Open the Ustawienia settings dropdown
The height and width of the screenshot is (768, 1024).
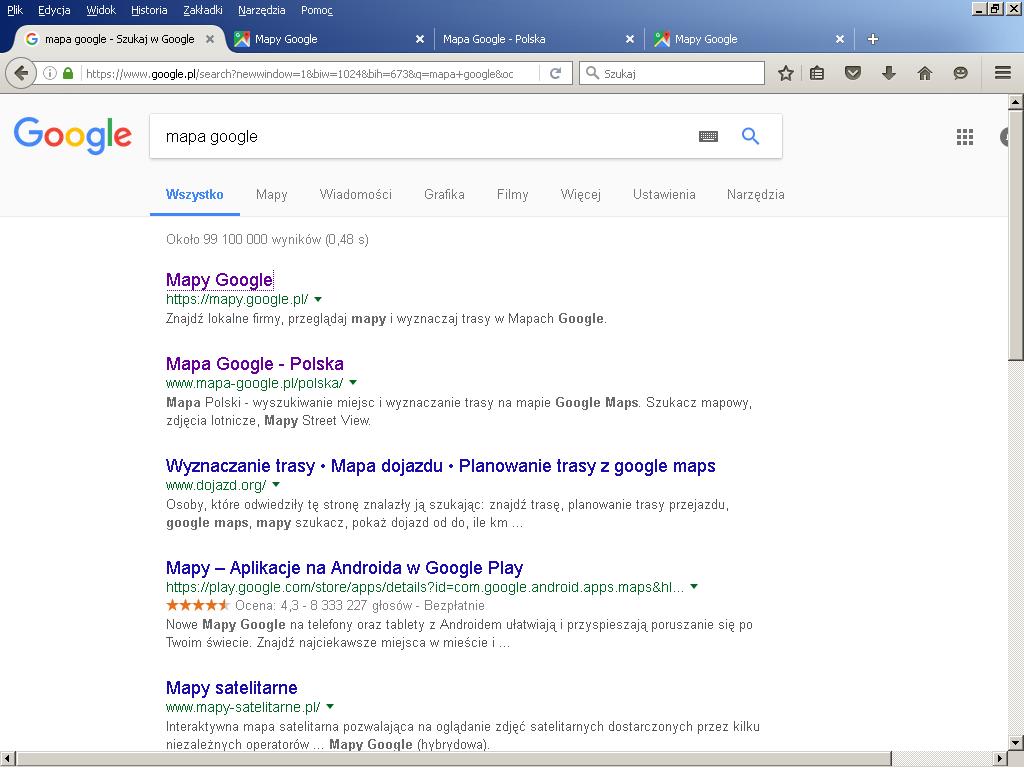pos(664,195)
